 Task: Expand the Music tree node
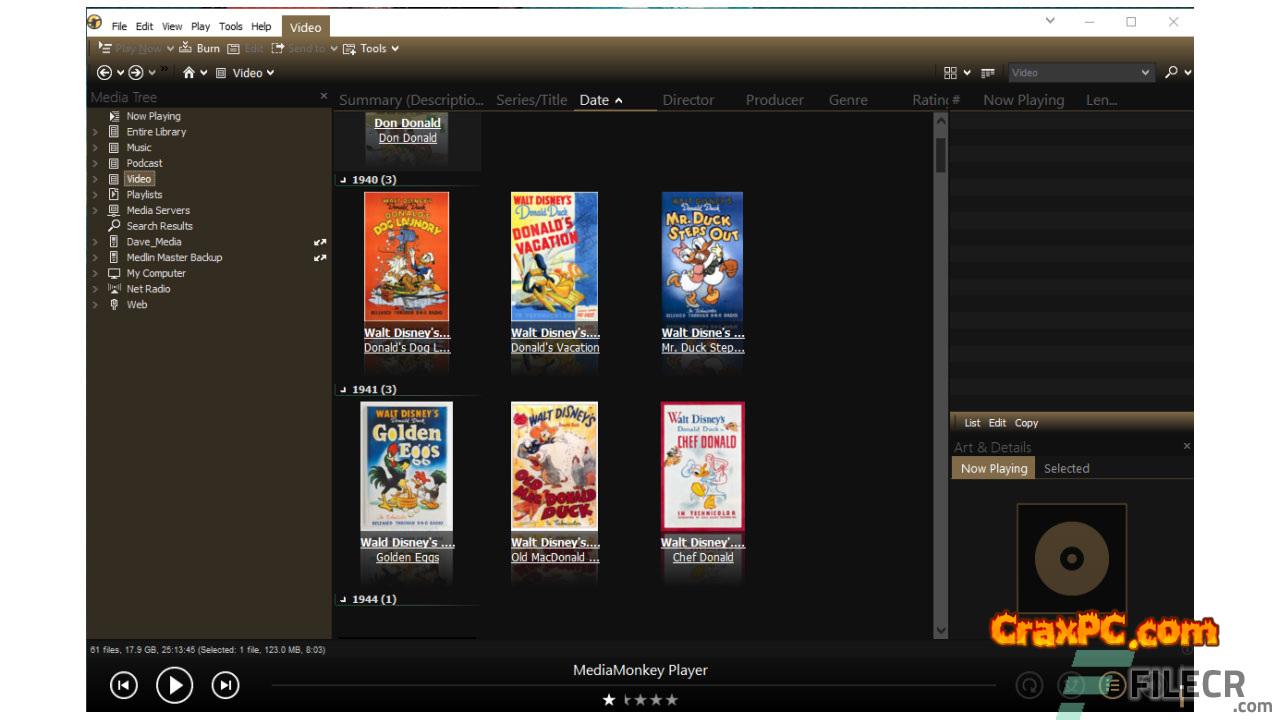[95, 148]
